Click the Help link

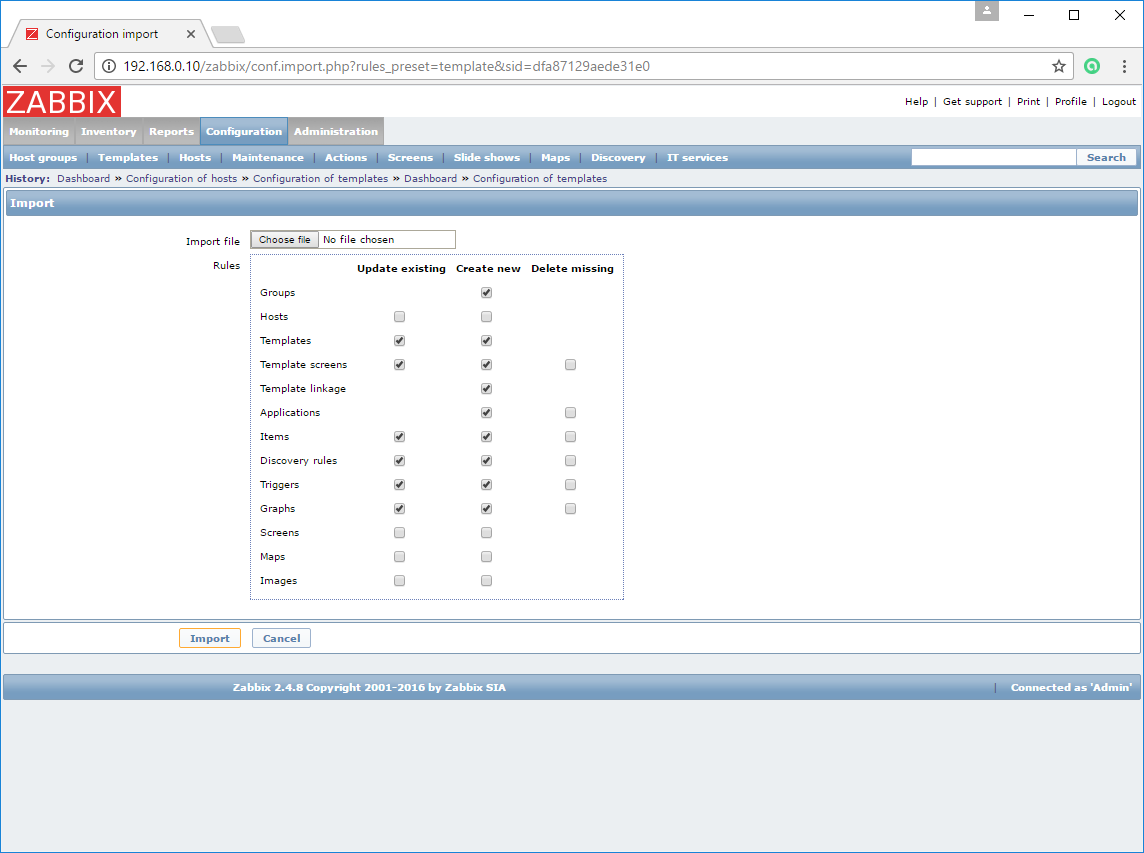(916, 101)
